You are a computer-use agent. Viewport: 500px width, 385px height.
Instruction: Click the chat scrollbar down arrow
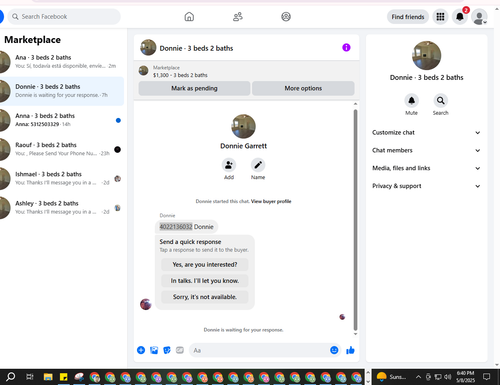[355, 334]
